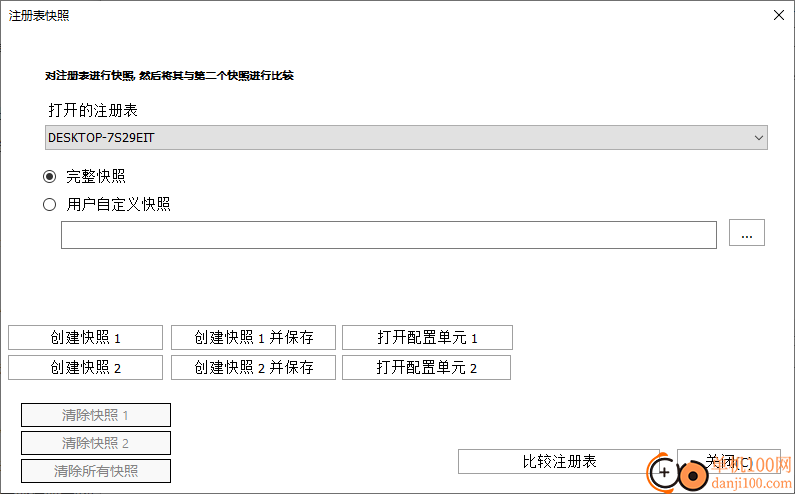Click the 比较注册表 button
This screenshot has height=494, width=795.
pyautogui.click(x=559, y=462)
